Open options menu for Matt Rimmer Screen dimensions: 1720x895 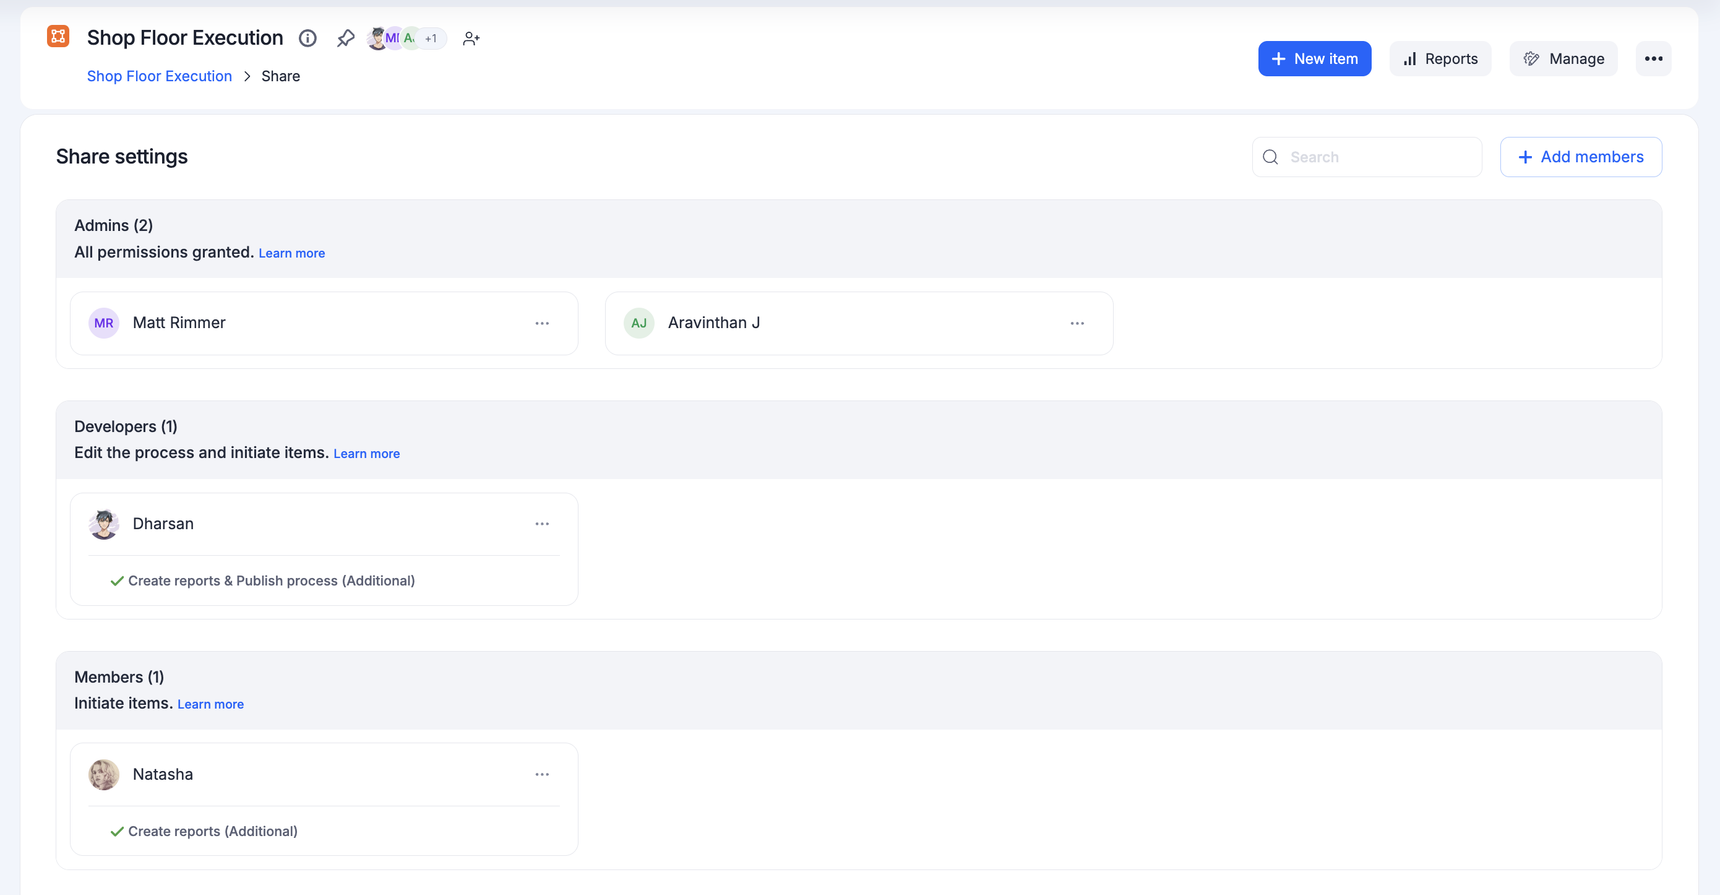coord(542,323)
